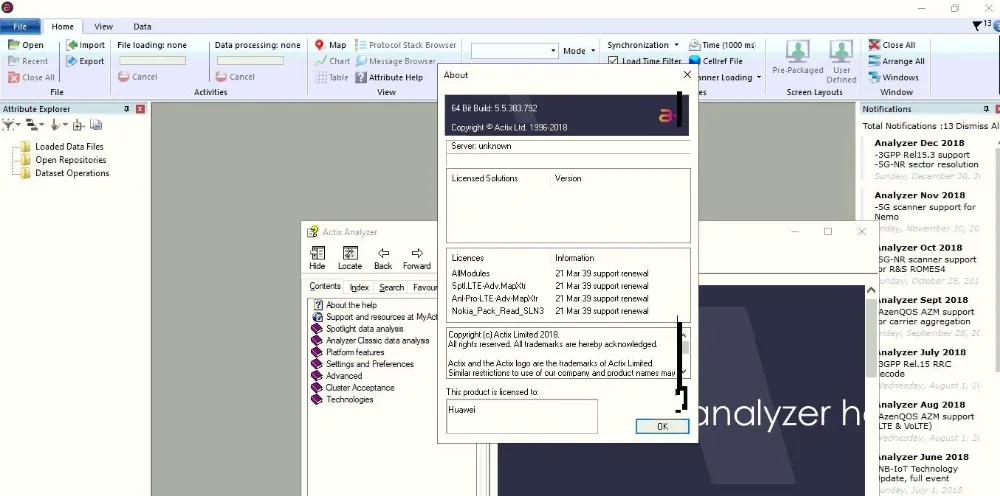
Task: Open Attribute Help
Action: coord(389,77)
